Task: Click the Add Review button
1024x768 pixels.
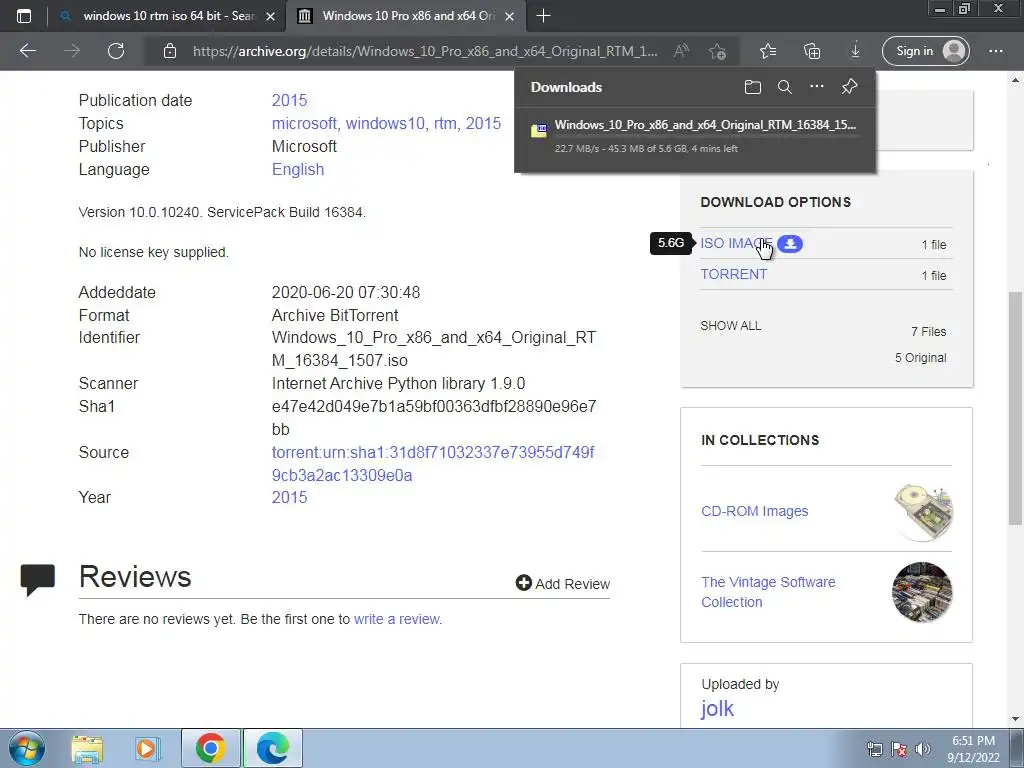Action: (562, 583)
